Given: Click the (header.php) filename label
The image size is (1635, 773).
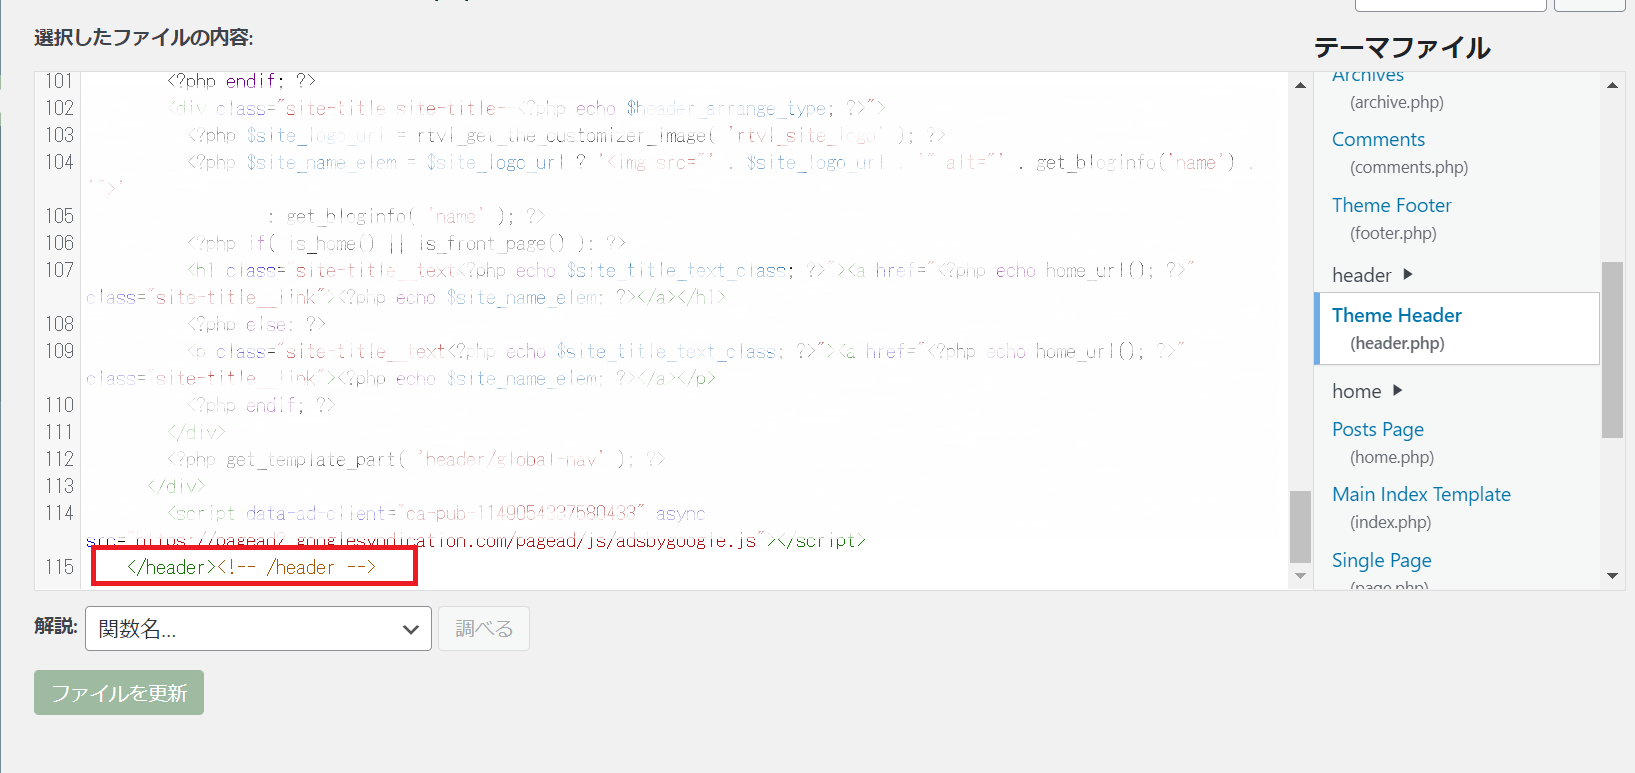Looking at the screenshot, I should click(1397, 343).
